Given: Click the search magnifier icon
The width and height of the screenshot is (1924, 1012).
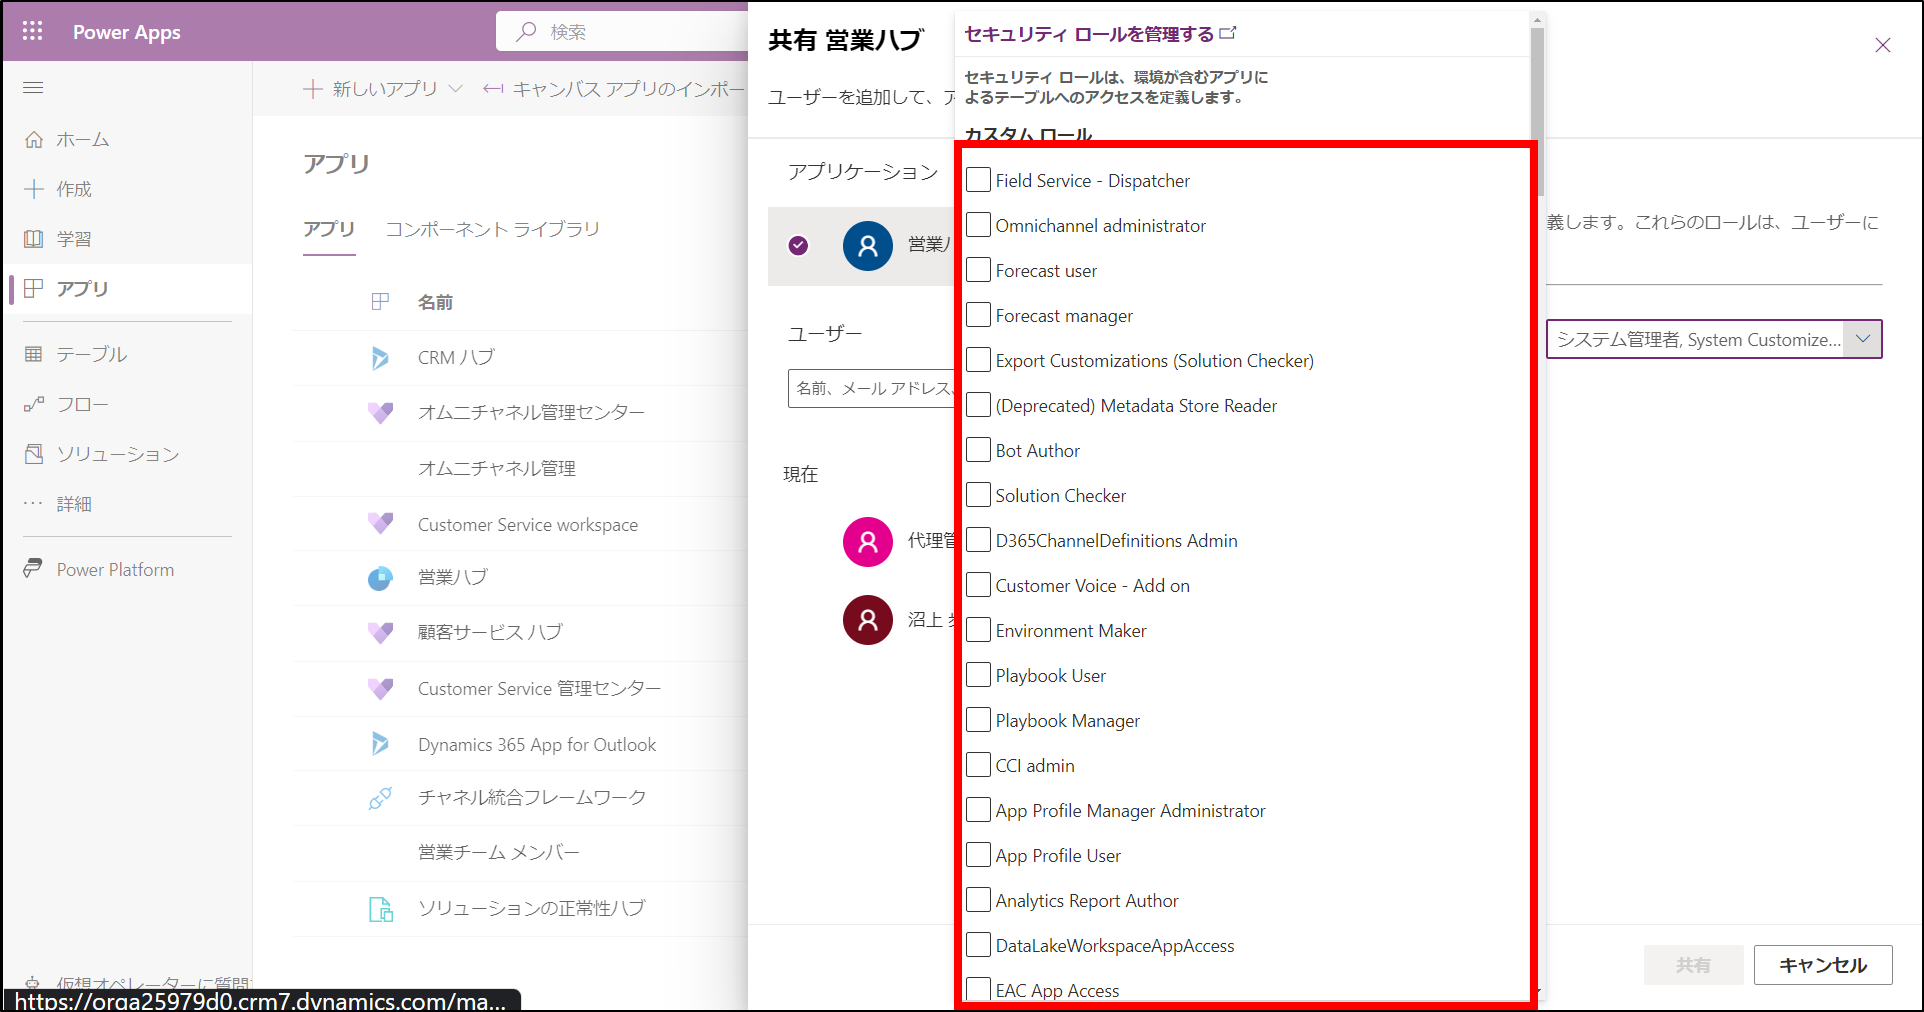Looking at the screenshot, I should tap(526, 32).
